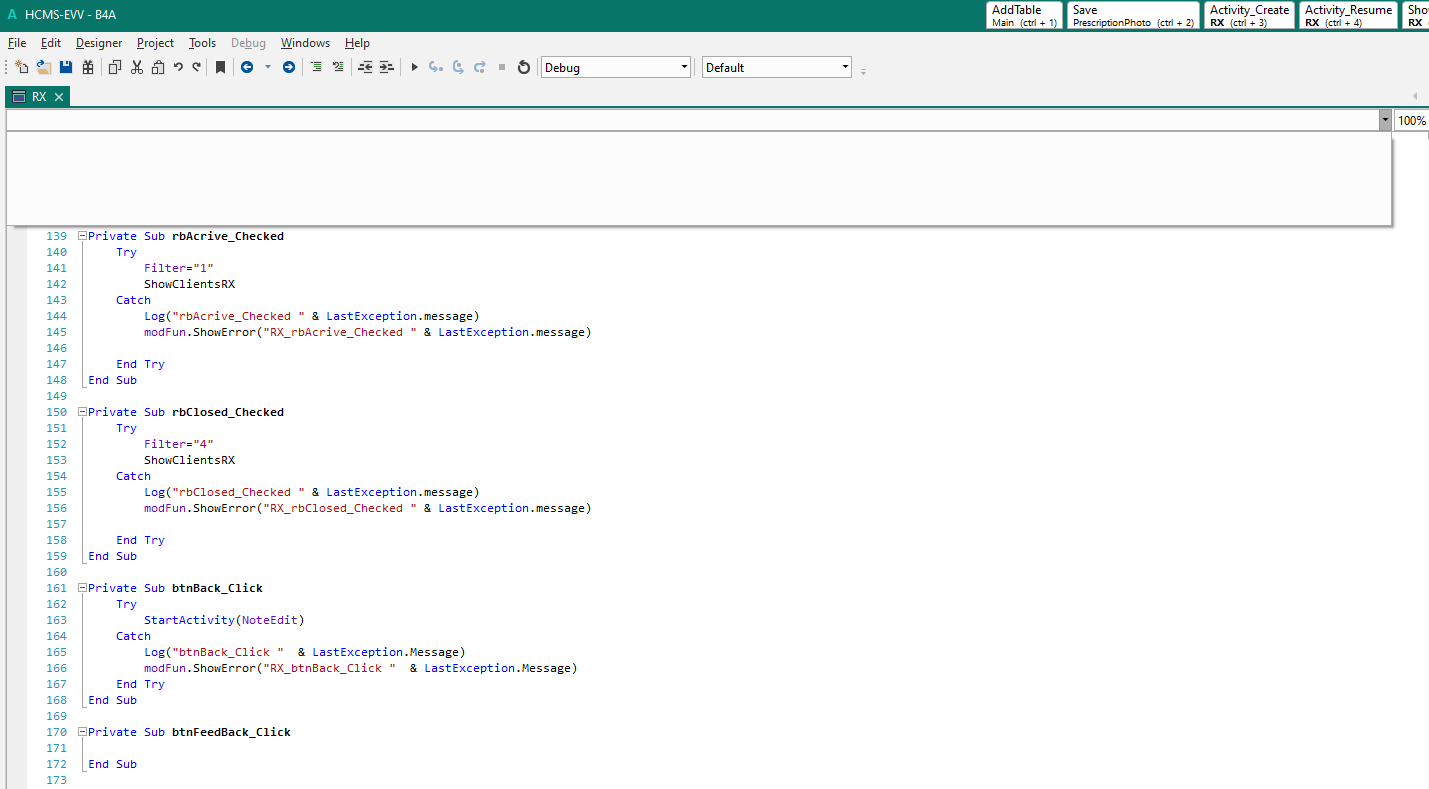
Task: Collapse the rbClosed_Checked sub
Action: coord(82,412)
